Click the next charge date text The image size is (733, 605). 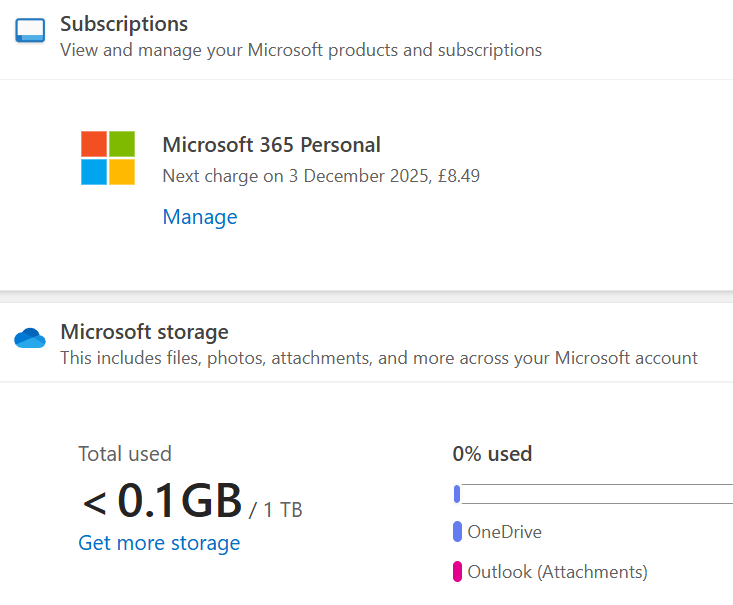coord(320,176)
